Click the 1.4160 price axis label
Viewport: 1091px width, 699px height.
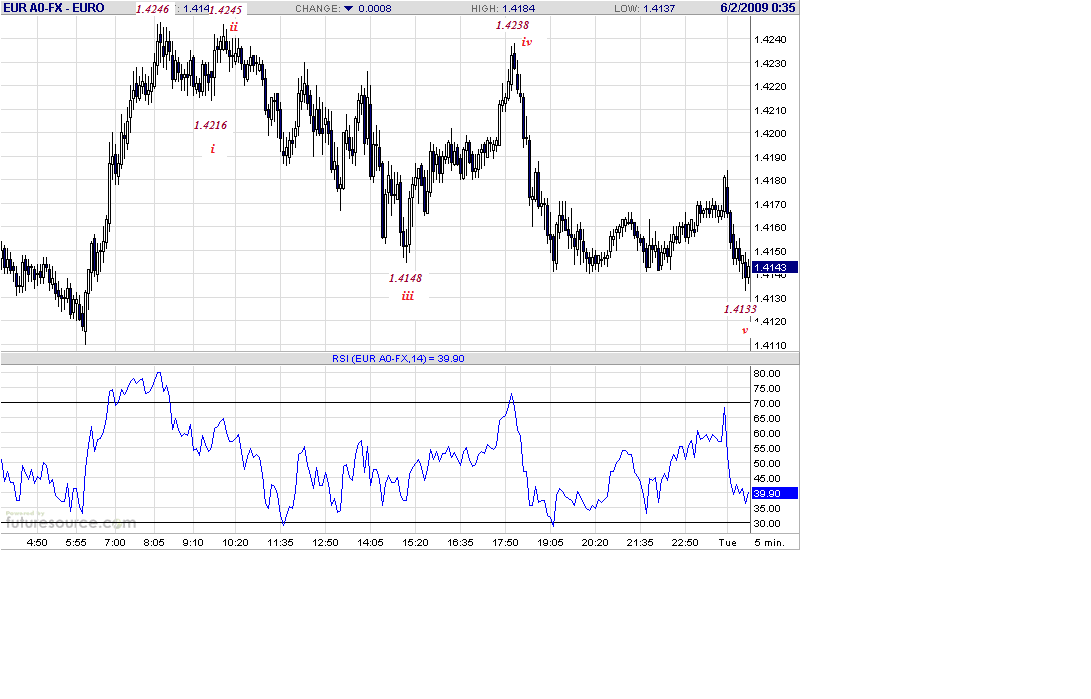(x=770, y=227)
